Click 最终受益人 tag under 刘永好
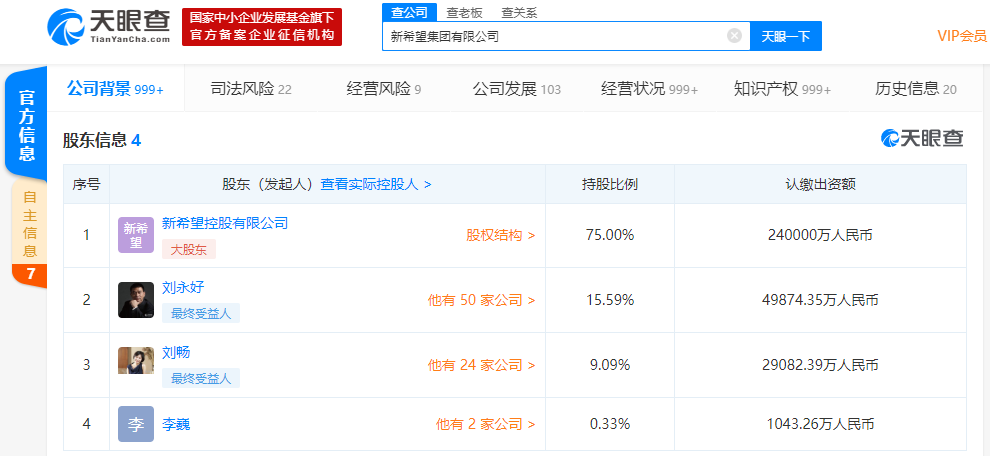This screenshot has height=456, width=990. point(201,313)
